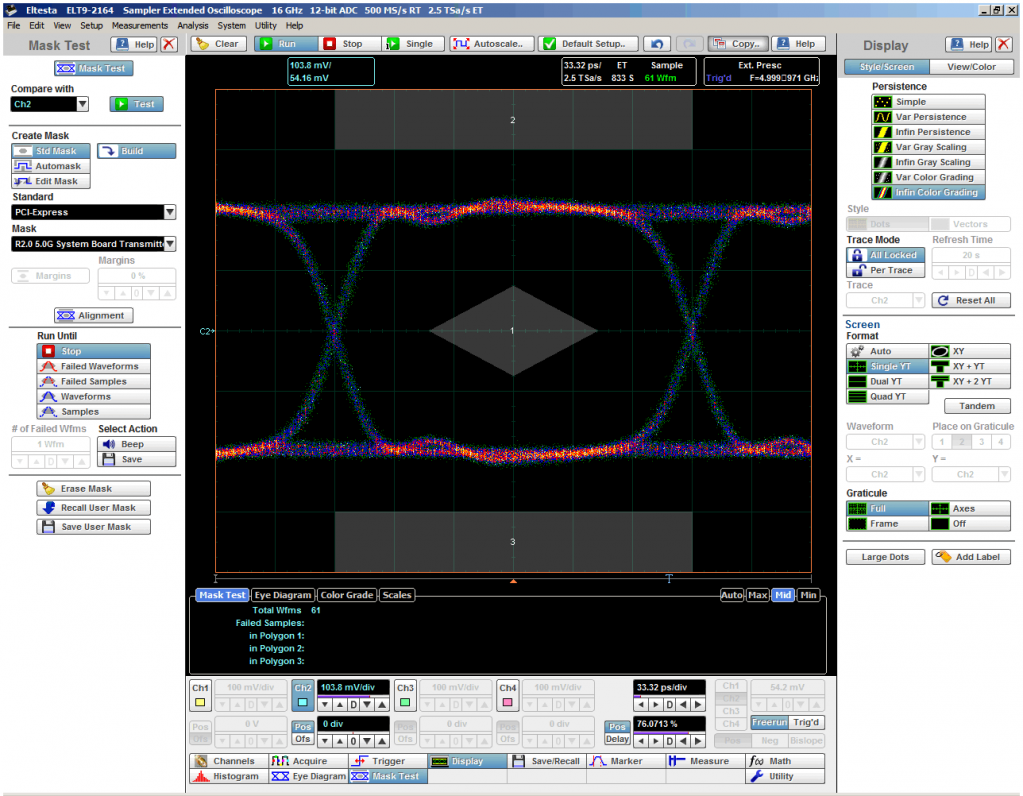Expand the Compare with Ch2 dropdown
1023x796 pixels.
[x=83, y=104]
